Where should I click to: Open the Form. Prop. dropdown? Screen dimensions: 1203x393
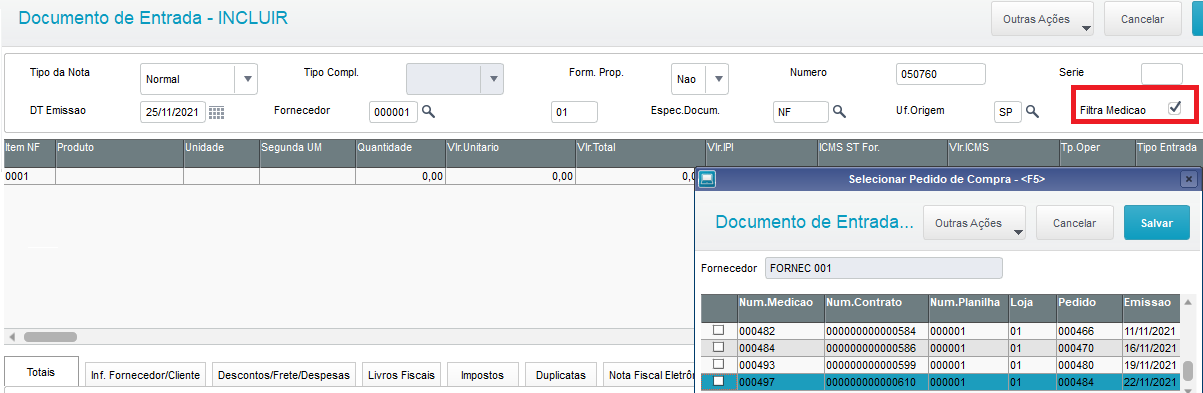718,78
